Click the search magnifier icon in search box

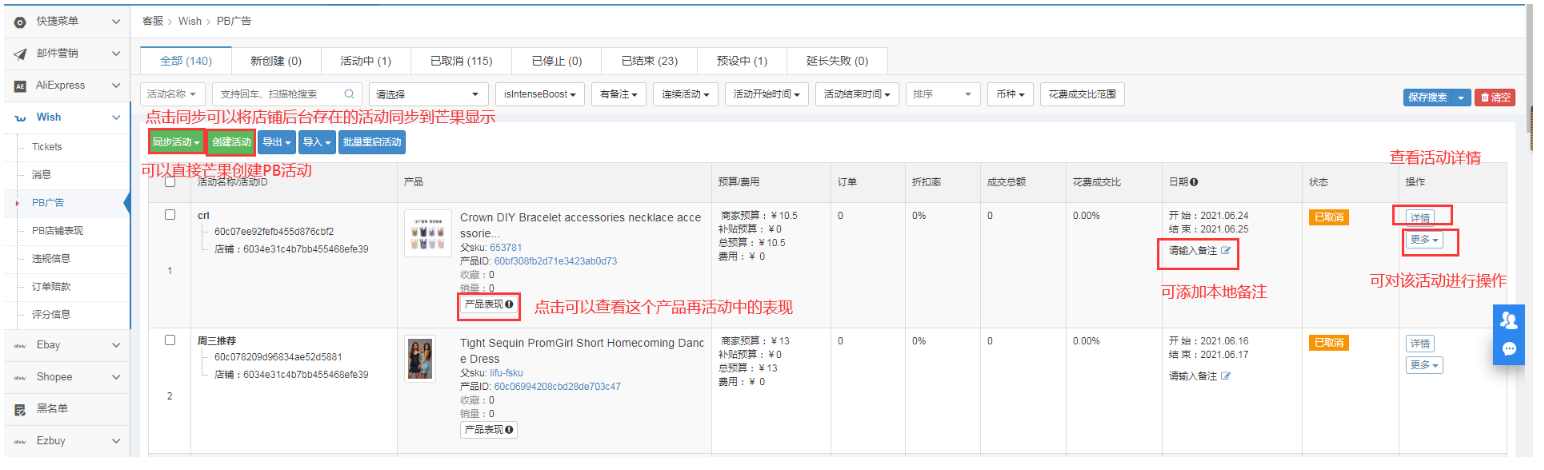tap(348, 94)
